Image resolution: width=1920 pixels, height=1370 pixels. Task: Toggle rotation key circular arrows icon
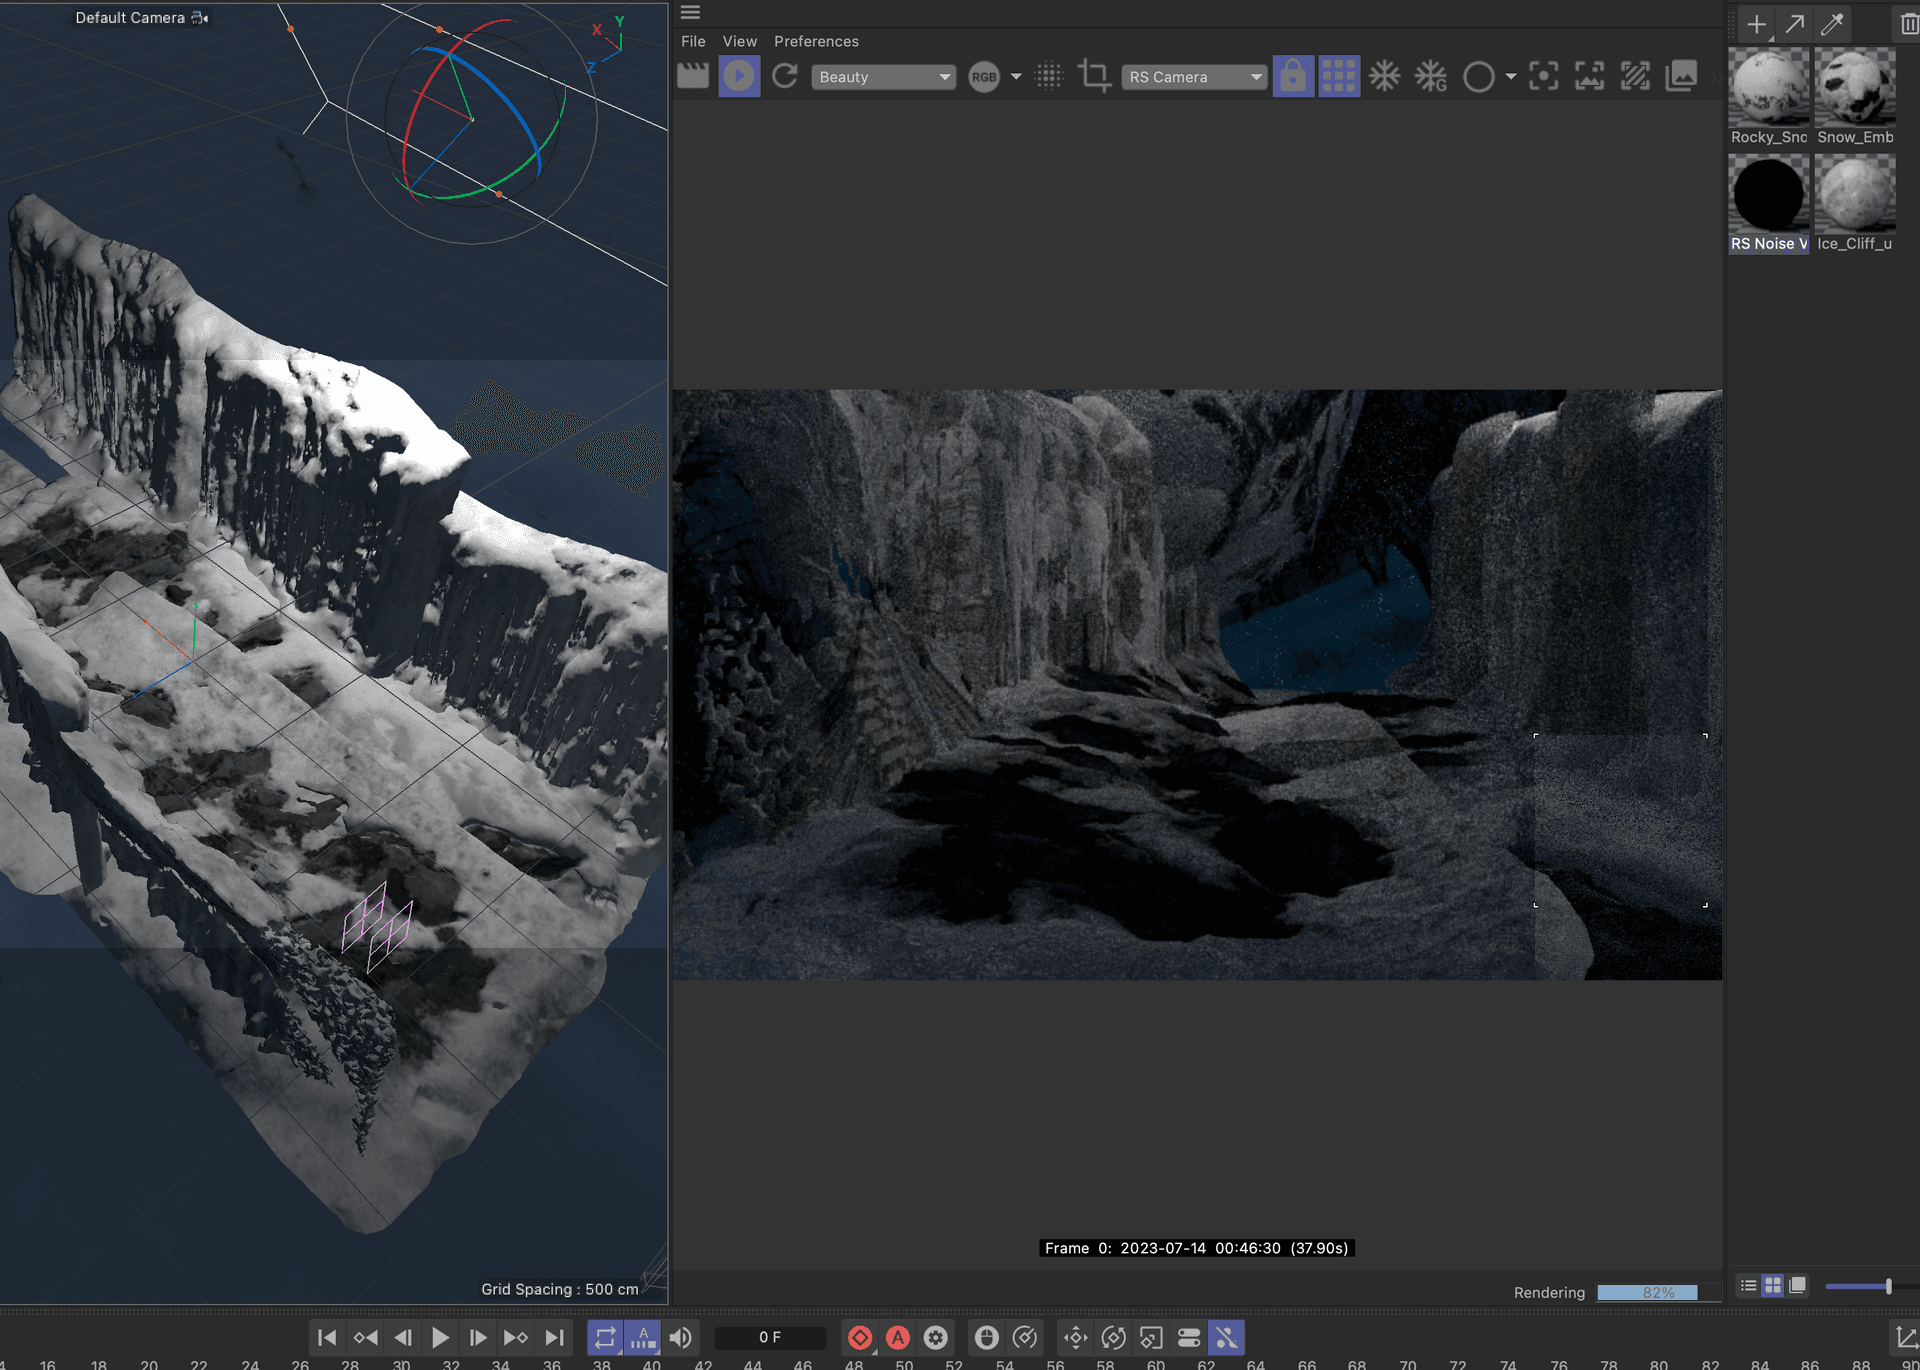[1113, 1338]
